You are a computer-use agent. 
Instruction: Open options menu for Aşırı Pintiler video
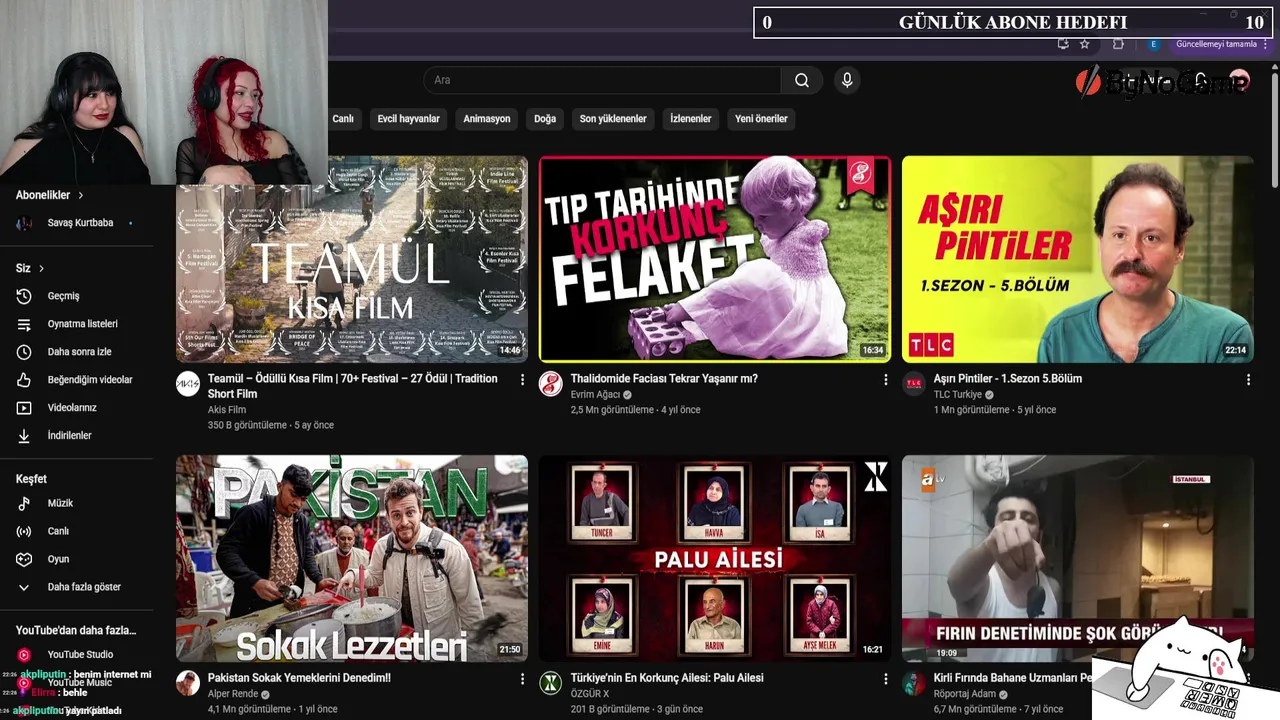pyautogui.click(x=1248, y=380)
